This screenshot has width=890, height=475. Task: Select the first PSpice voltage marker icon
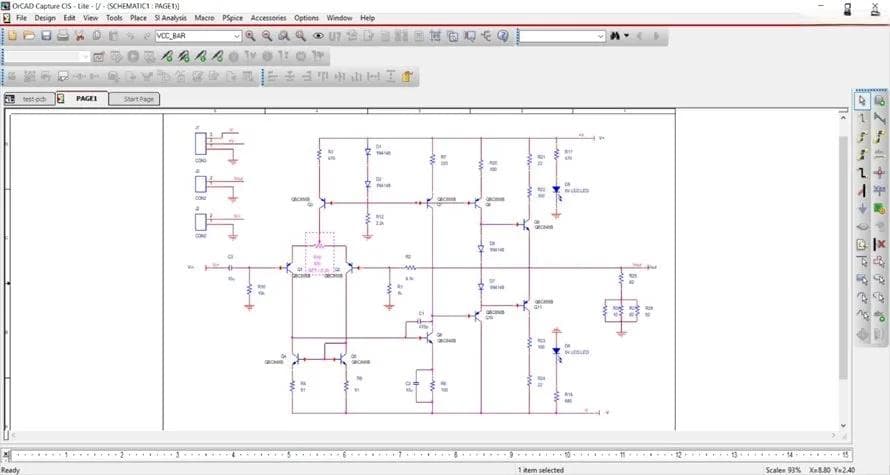[166, 57]
